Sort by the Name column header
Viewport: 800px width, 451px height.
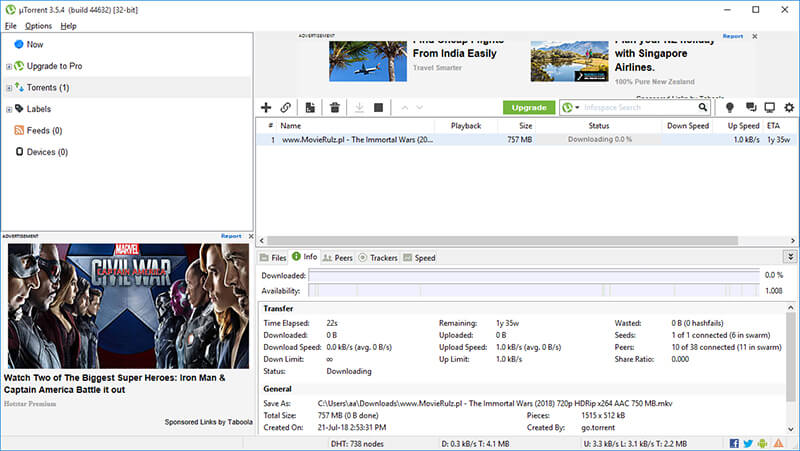coord(290,126)
